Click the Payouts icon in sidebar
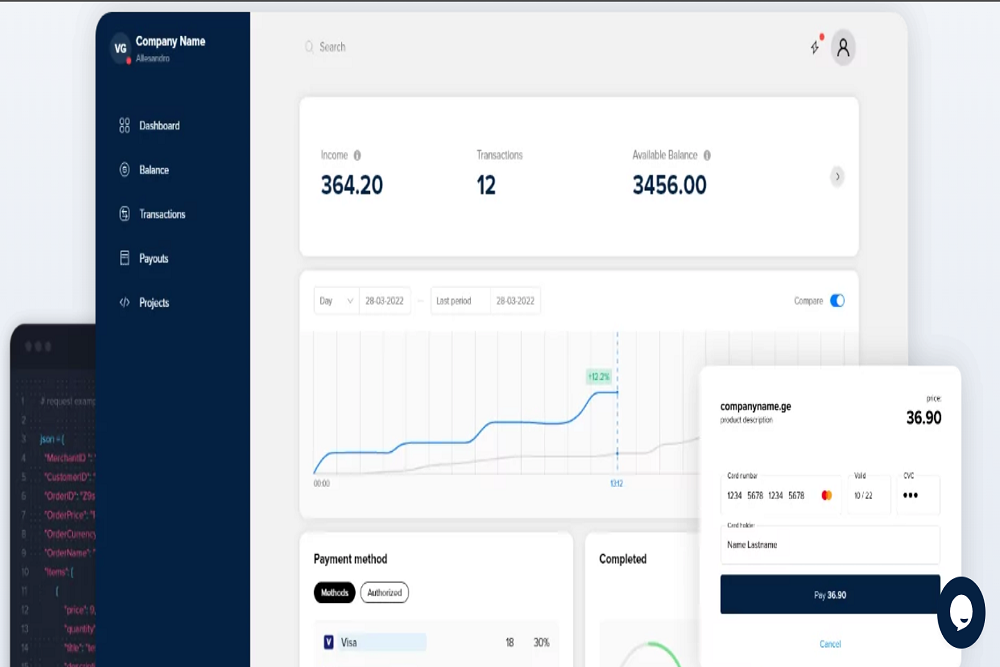The height and width of the screenshot is (667, 1000). coord(125,258)
